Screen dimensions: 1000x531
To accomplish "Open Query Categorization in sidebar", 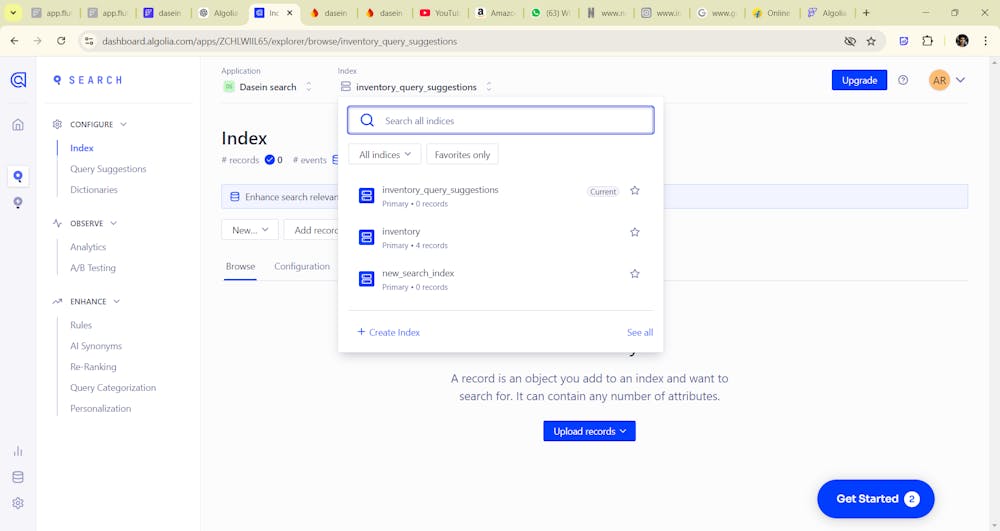I will 113,388.
